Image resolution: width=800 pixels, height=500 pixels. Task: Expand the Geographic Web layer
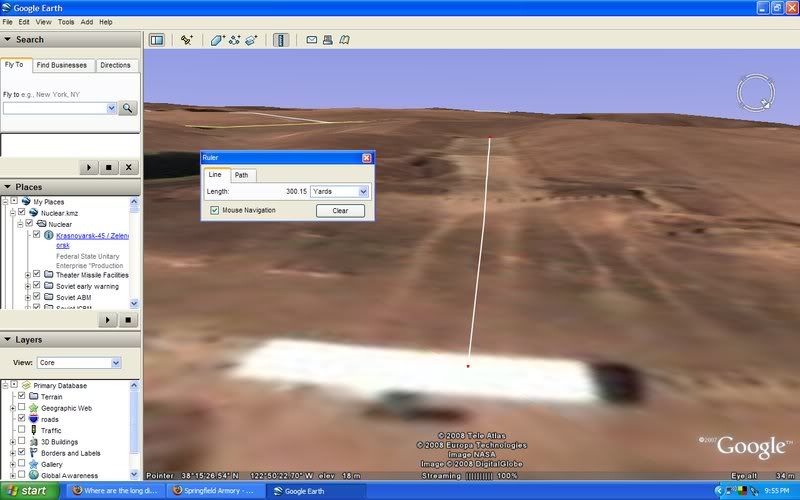[13, 408]
